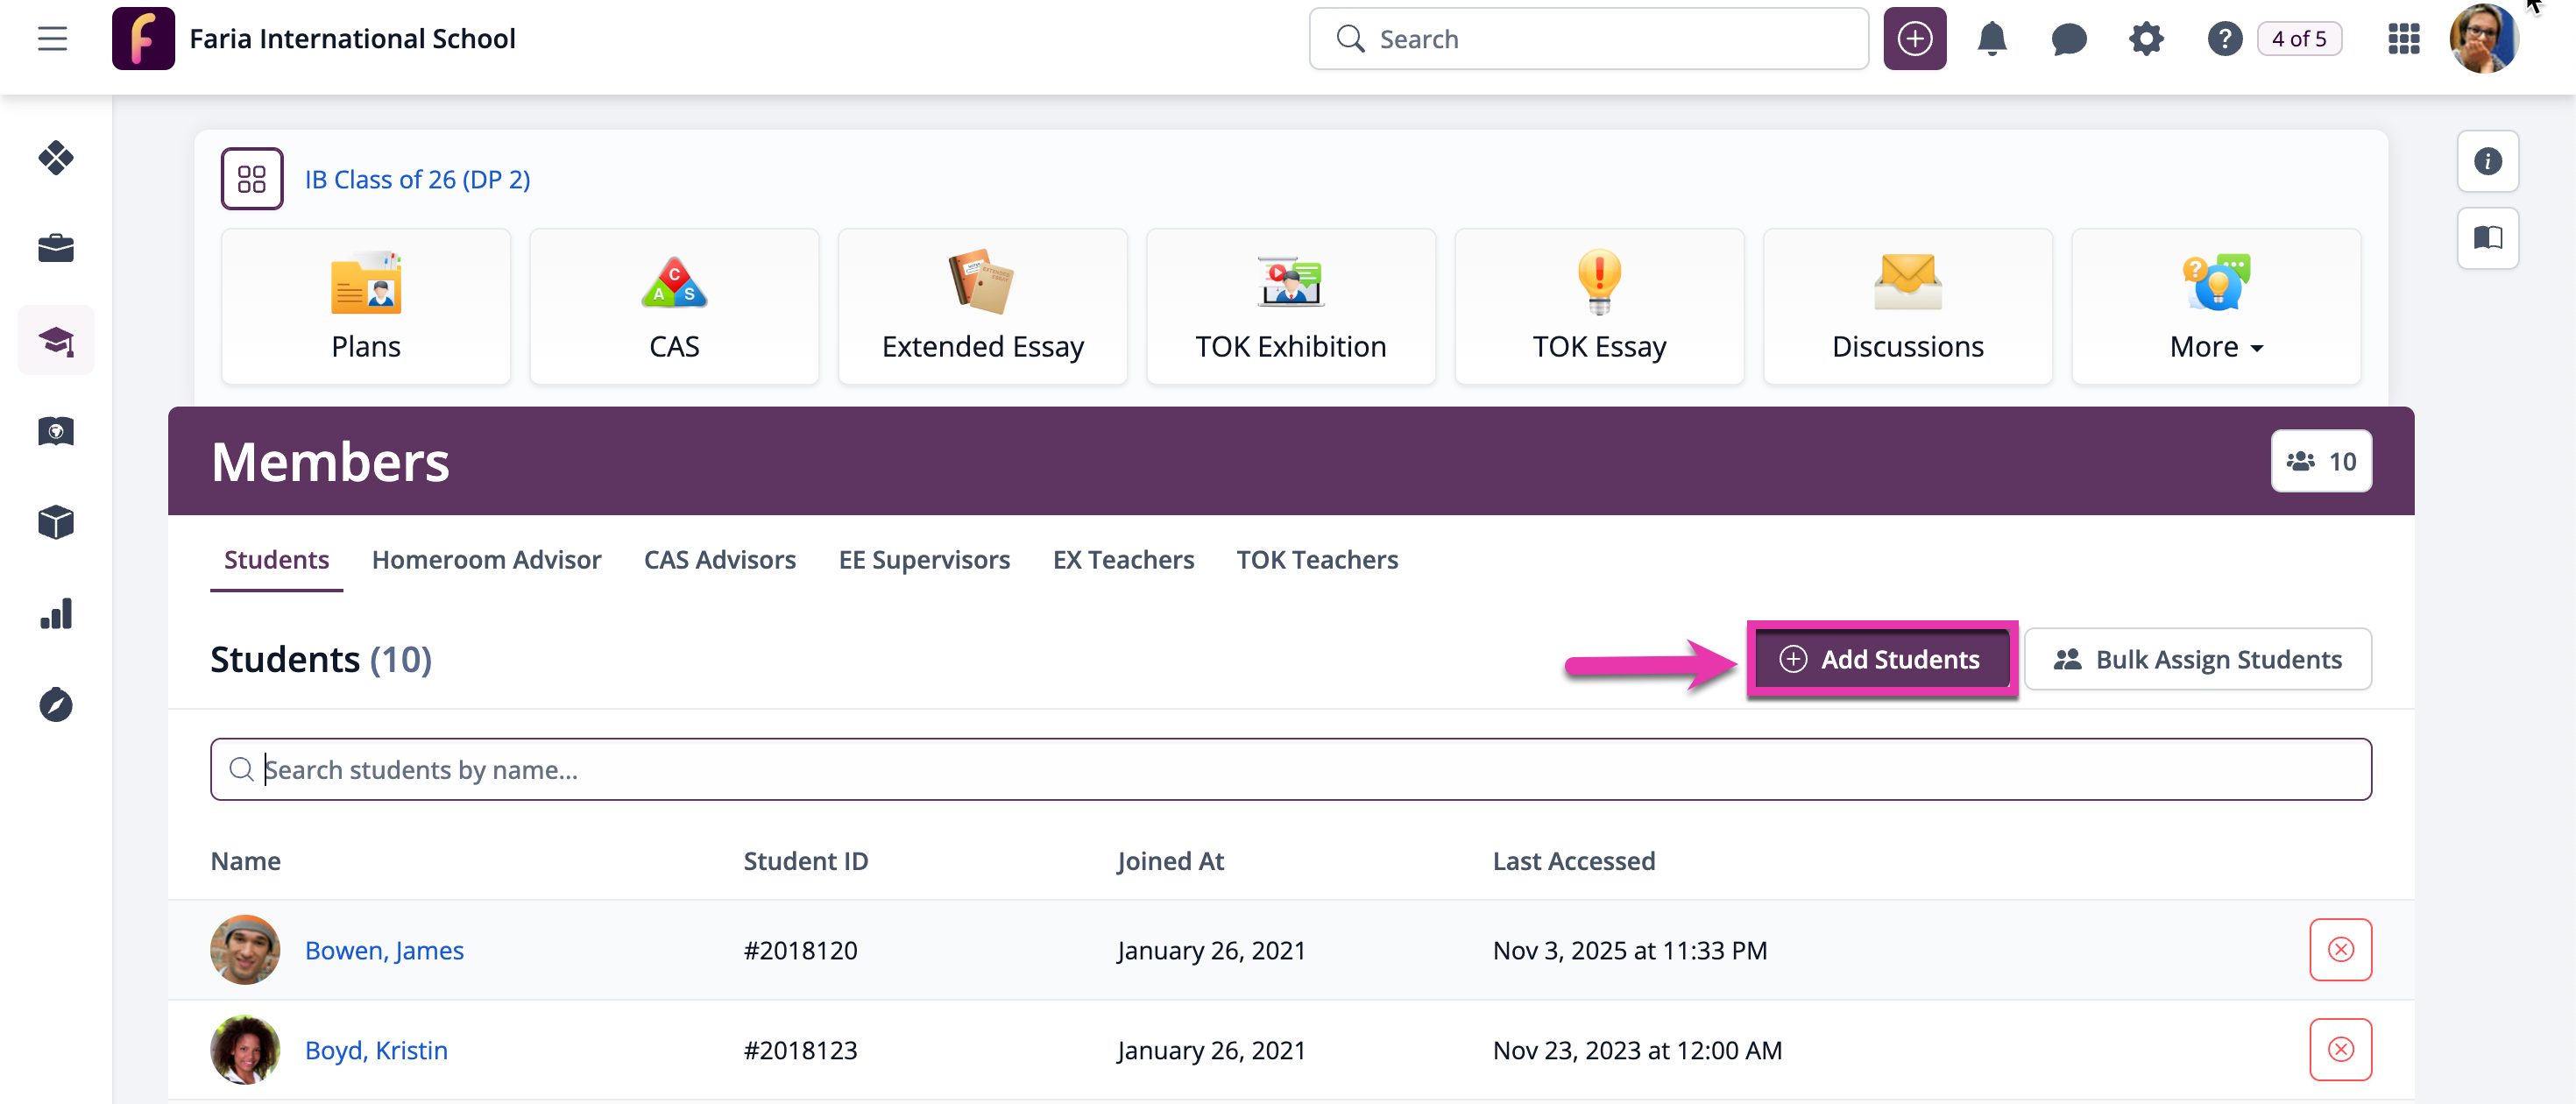Open the apps grid launcher menu
Viewport: 2576px width, 1104px height.
[x=2403, y=38]
